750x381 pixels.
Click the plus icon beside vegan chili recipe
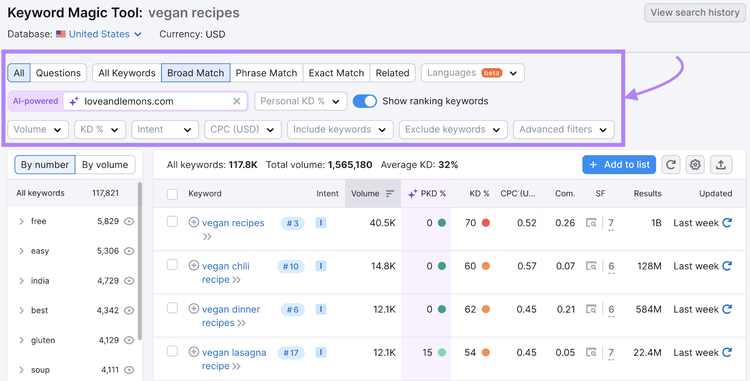click(x=194, y=265)
